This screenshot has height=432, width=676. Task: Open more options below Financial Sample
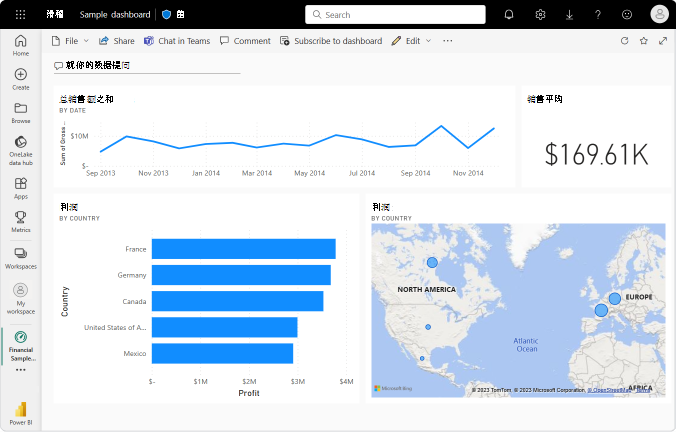pos(21,370)
